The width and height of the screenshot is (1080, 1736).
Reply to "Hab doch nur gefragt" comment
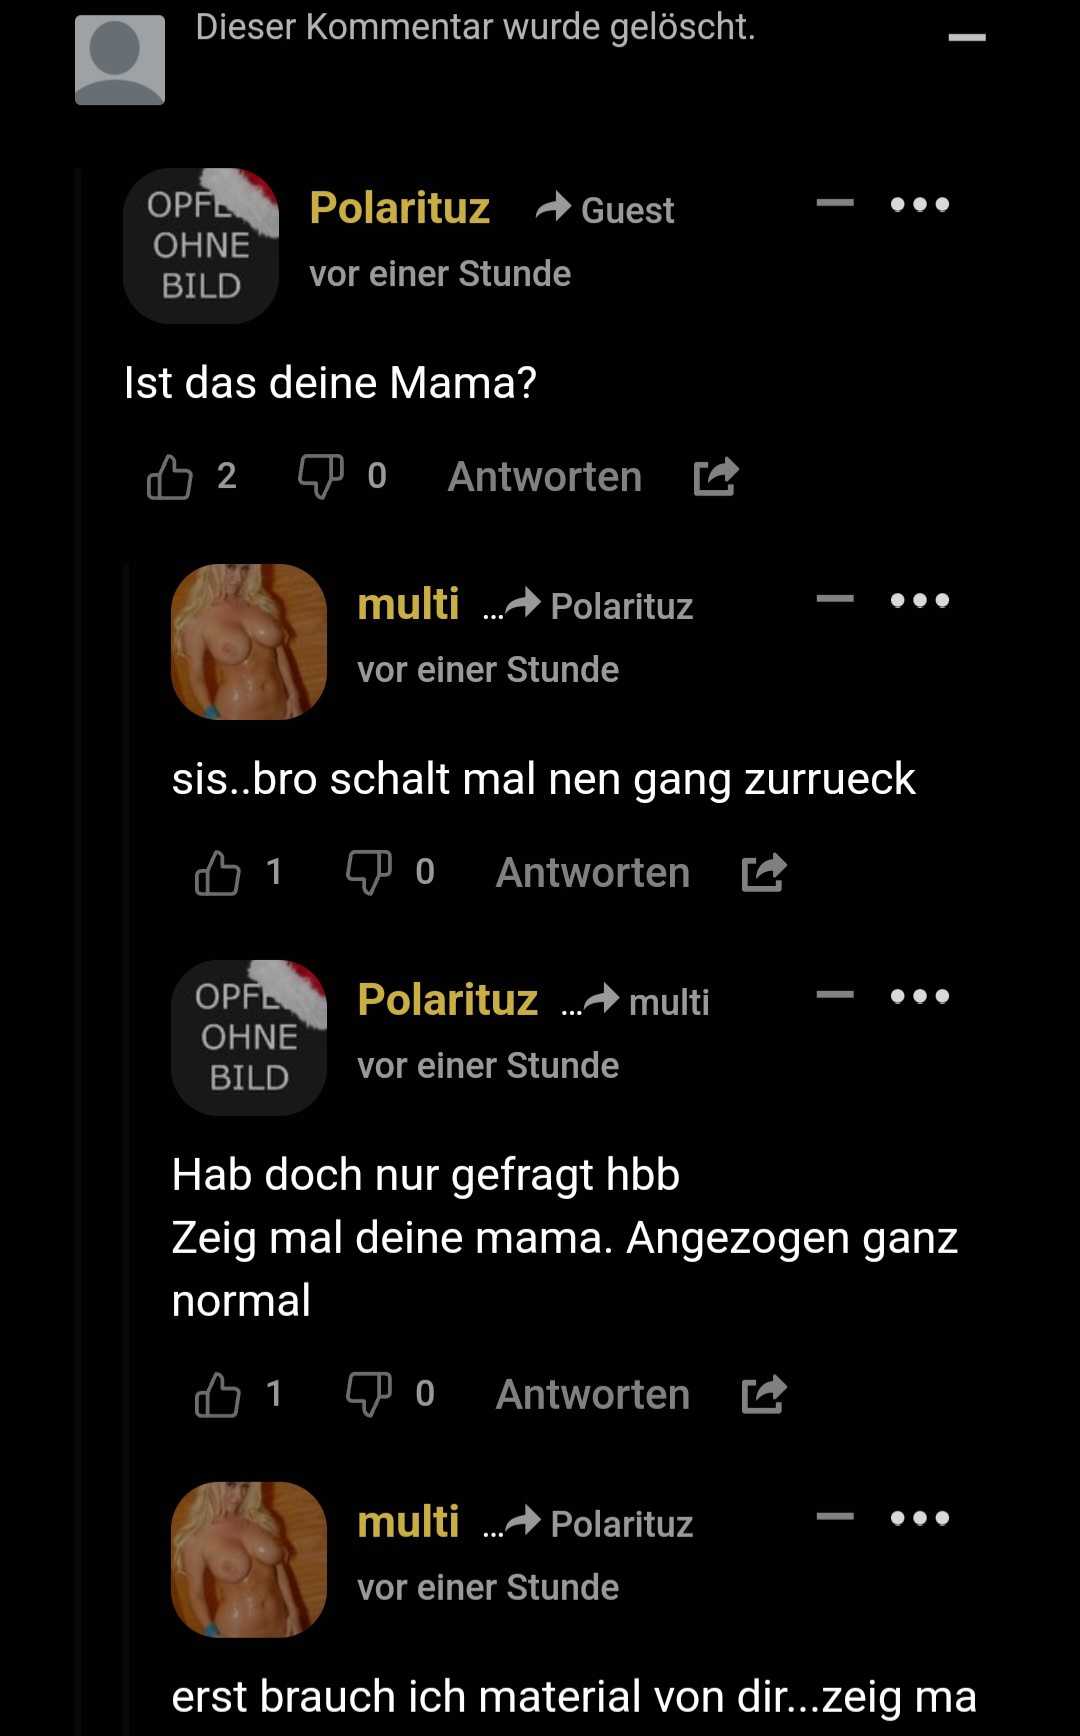pos(593,1395)
